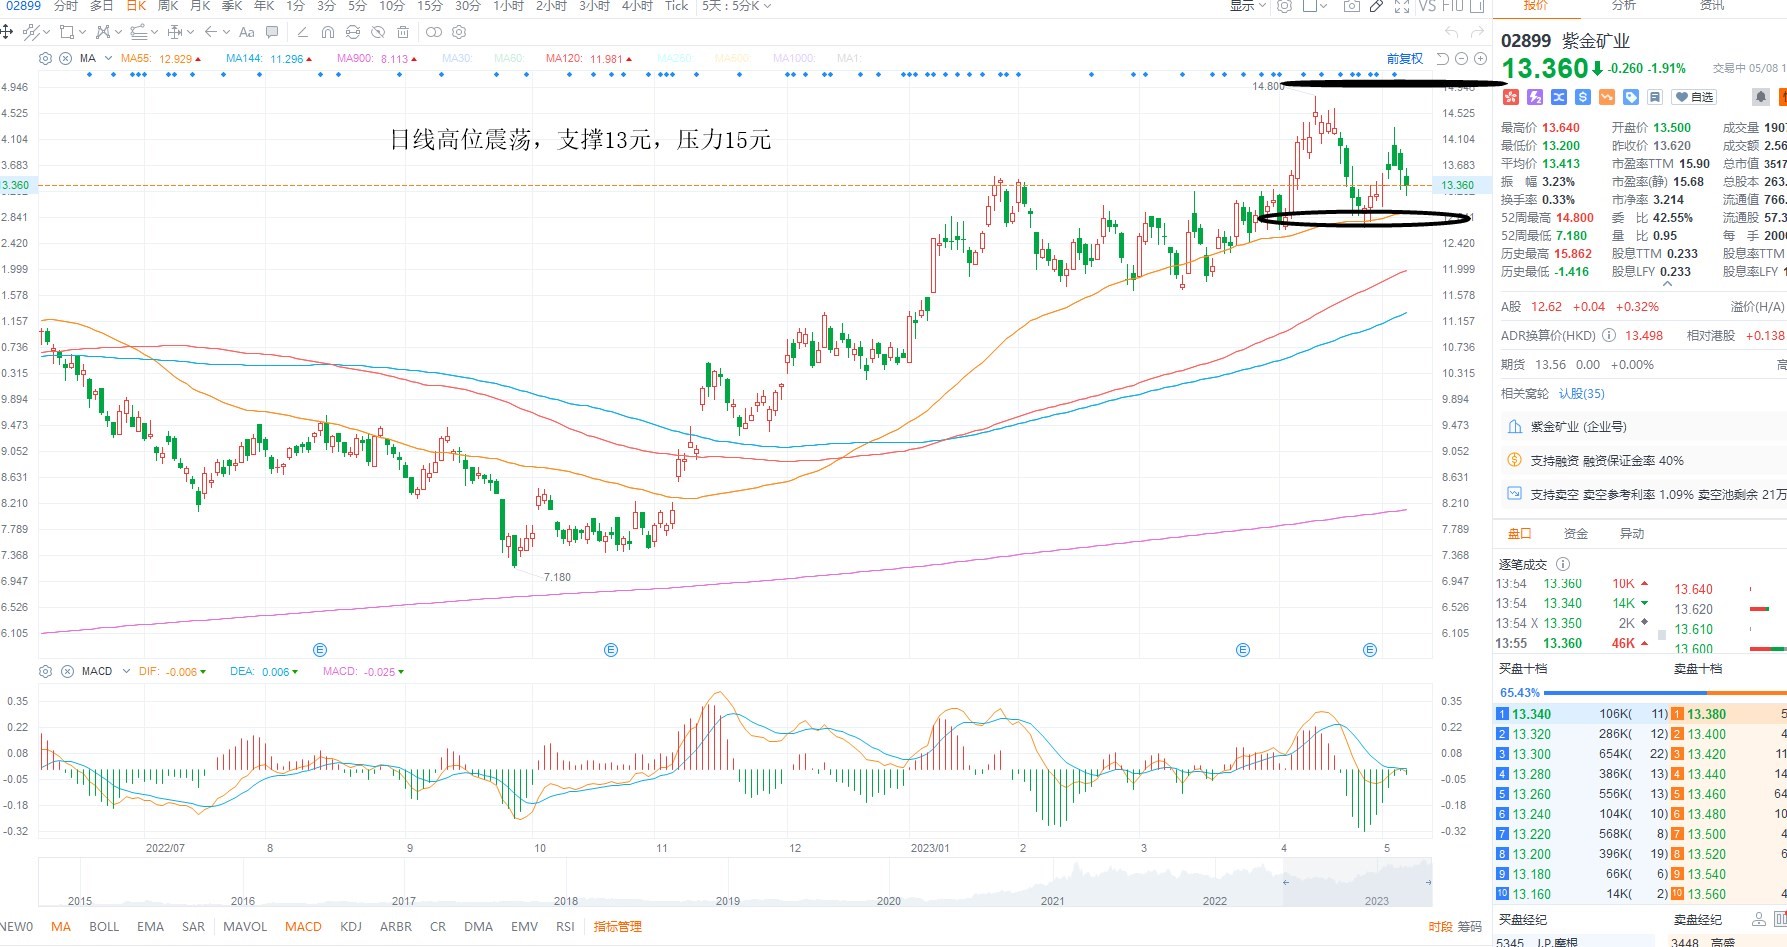
Task: Toggle MAVOL indicator on bottom bar
Action: tap(245, 927)
